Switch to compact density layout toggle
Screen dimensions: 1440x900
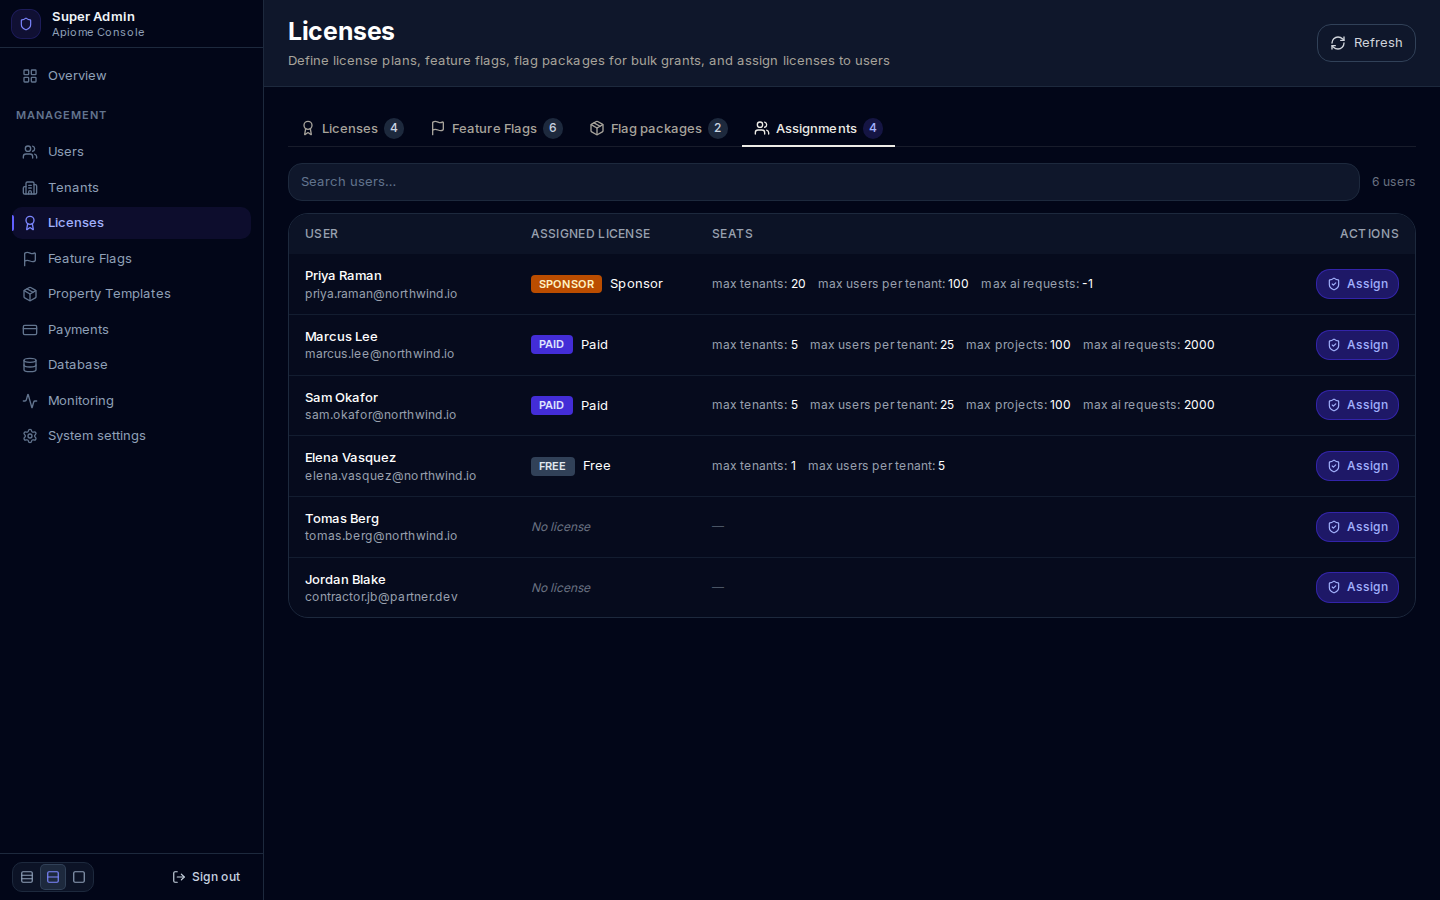(x=27, y=877)
